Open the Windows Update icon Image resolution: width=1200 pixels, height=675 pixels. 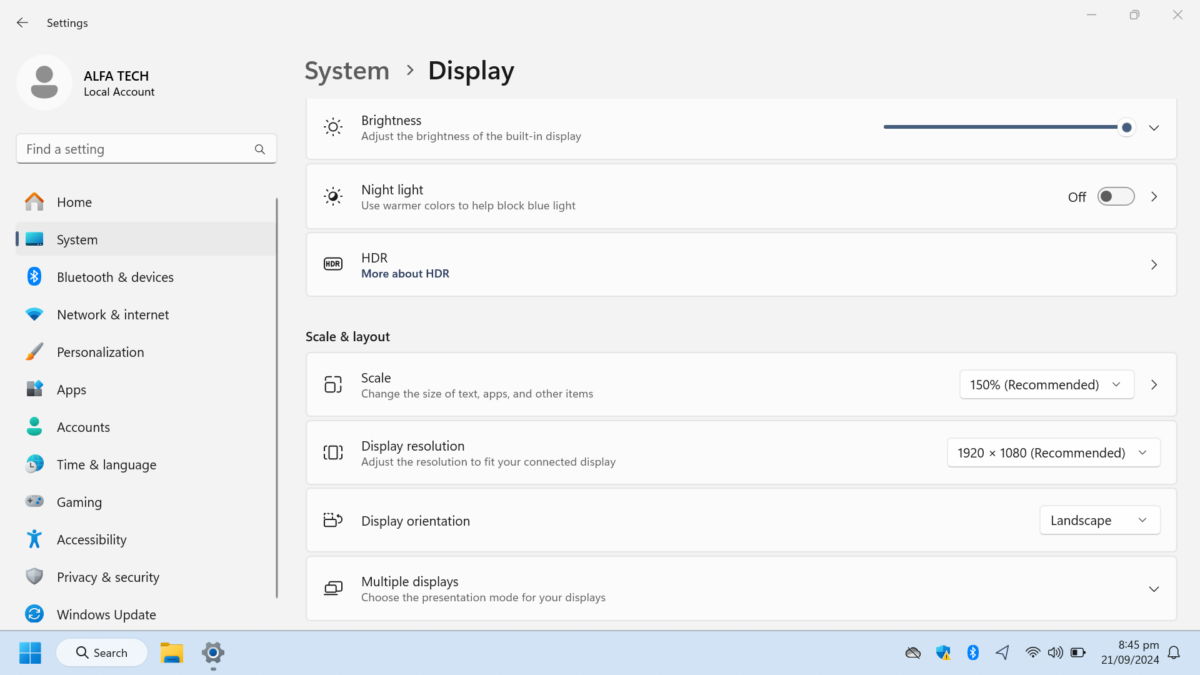[34, 614]
